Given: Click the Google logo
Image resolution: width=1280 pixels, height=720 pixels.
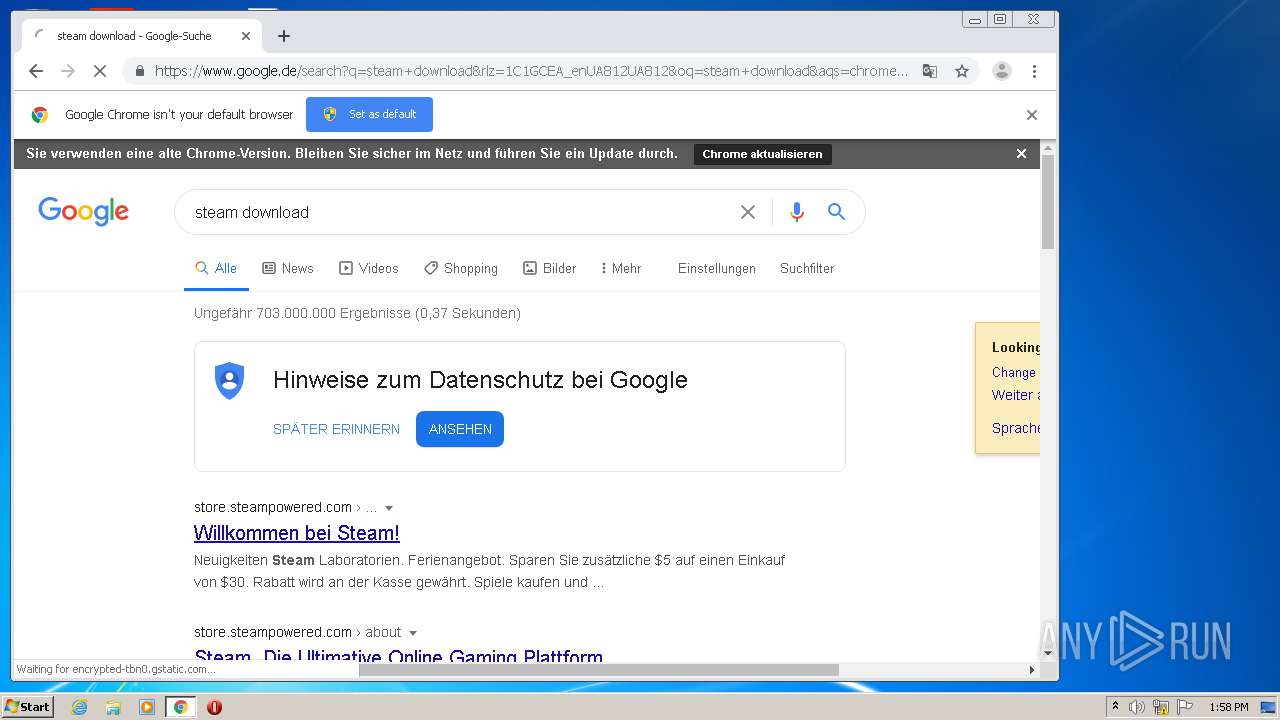Looking at the screenshot, I should point(84,211).
